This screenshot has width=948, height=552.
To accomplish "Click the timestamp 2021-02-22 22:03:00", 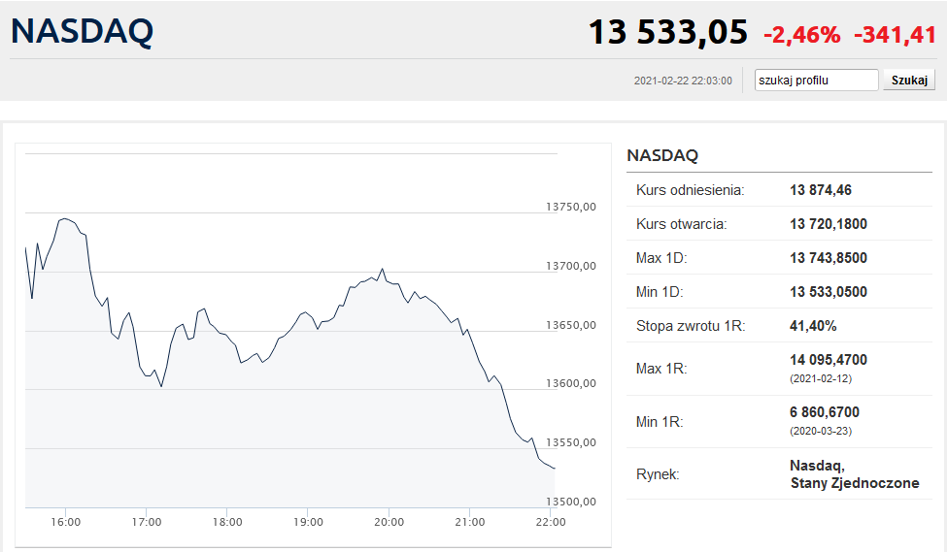I will (x=683, y=81).
